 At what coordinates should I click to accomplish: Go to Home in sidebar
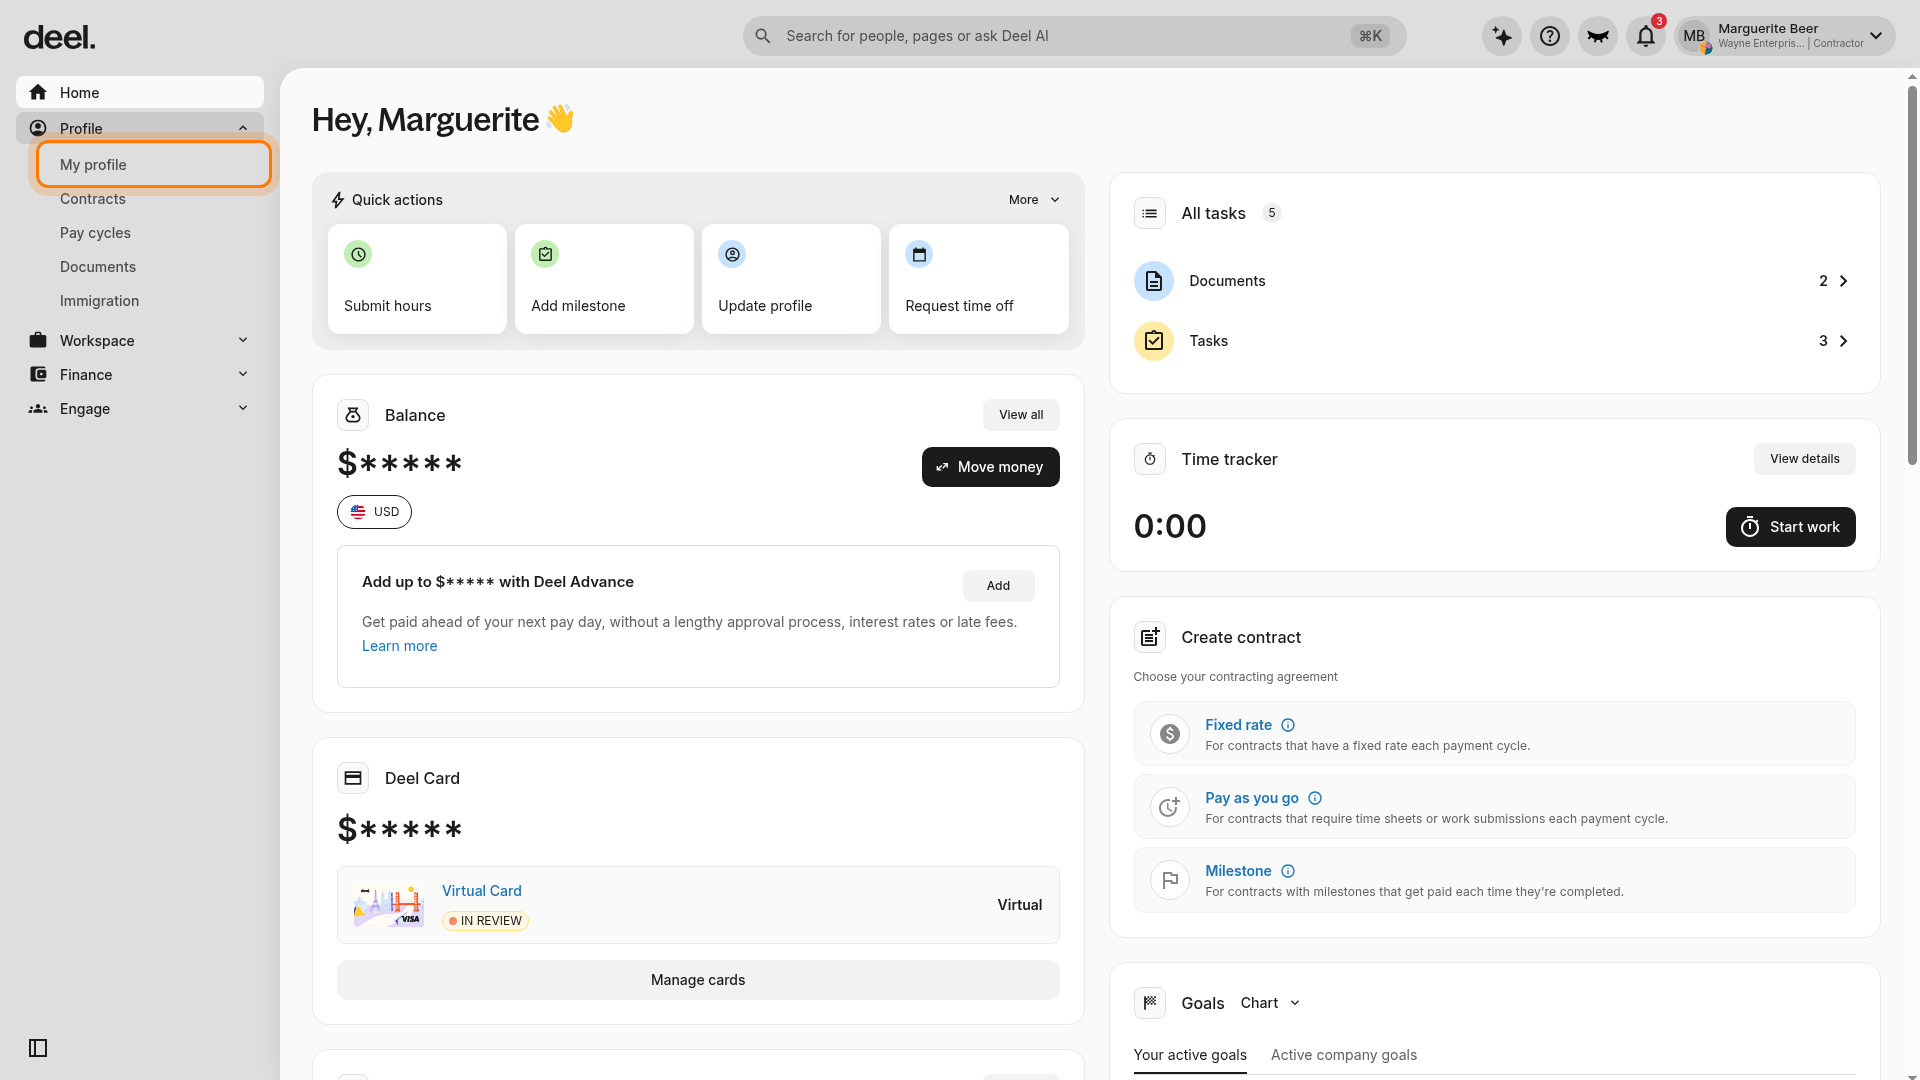tap(140, 92)
